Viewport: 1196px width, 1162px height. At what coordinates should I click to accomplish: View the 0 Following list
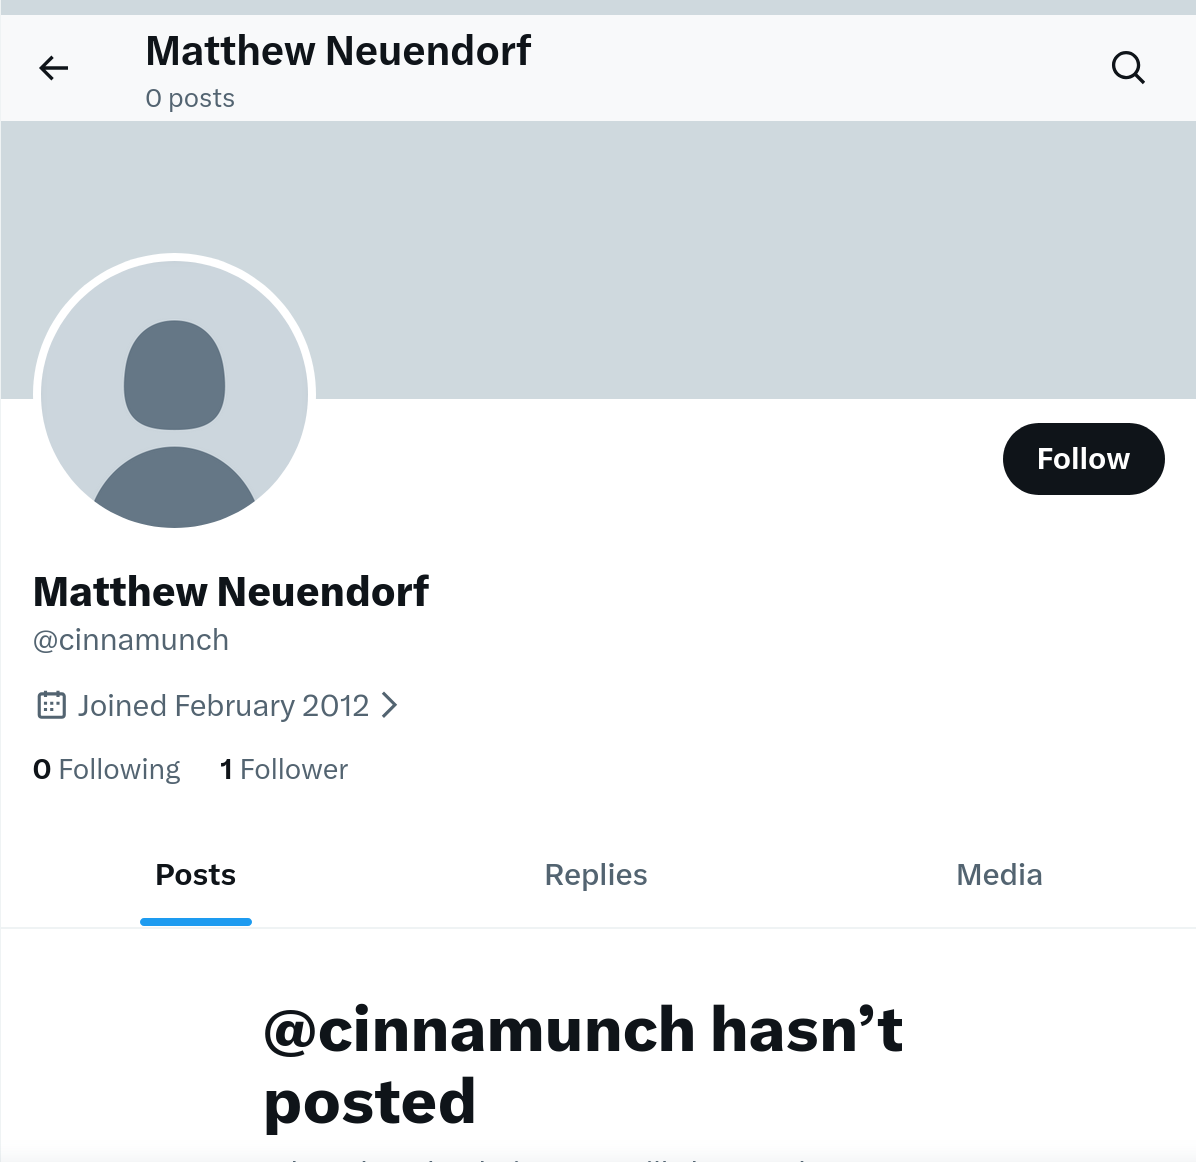[x=107, y=769]
